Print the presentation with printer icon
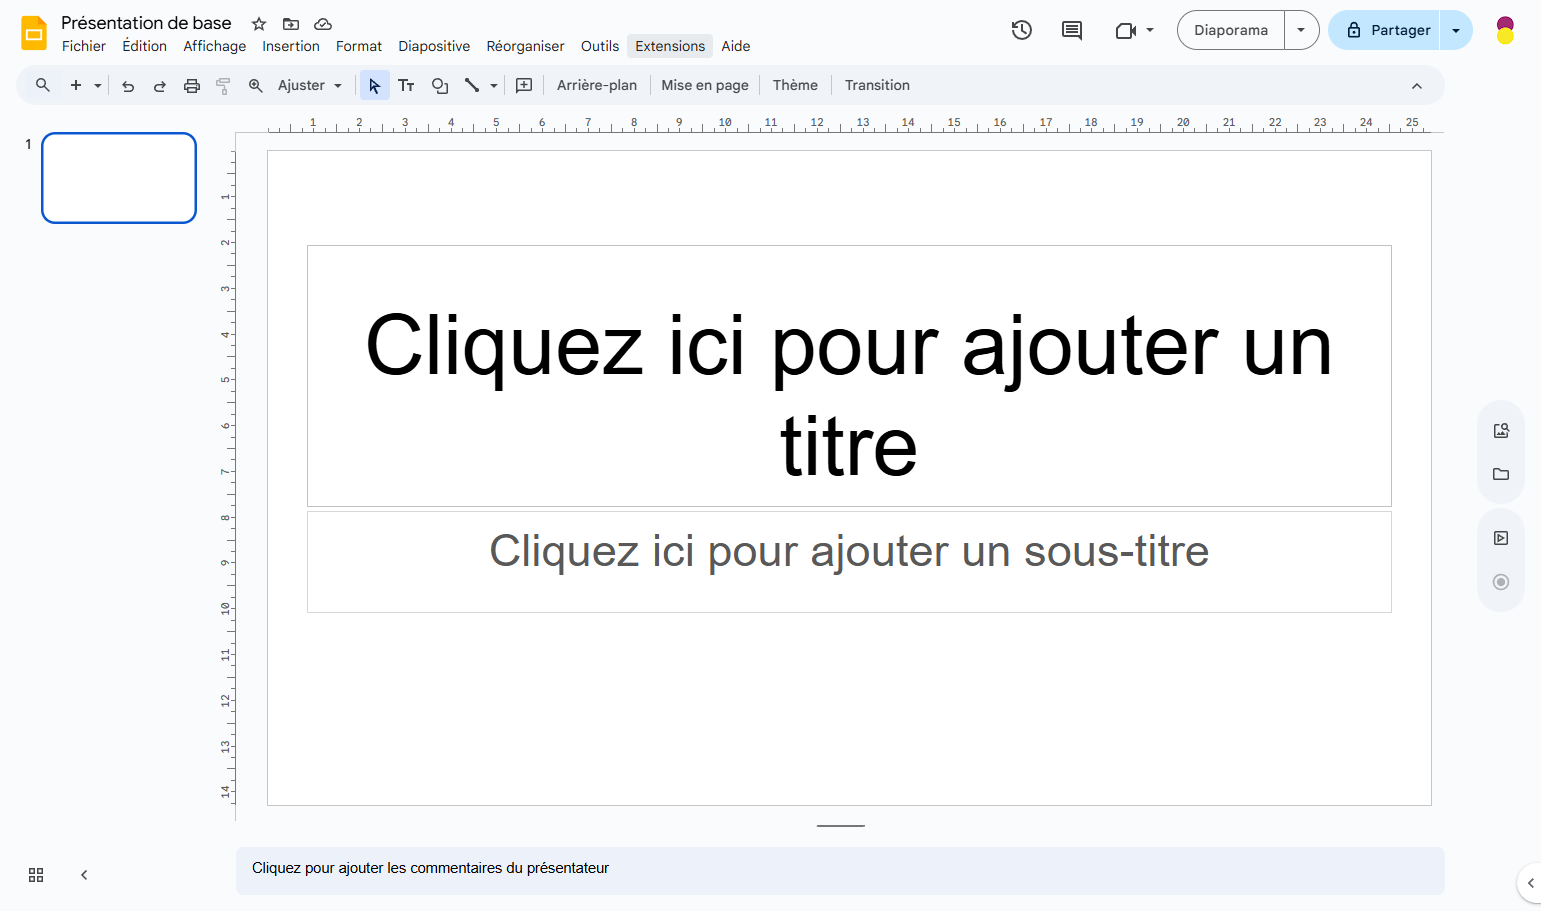This screenshot has width=1541, height=911. click(192, 86)
